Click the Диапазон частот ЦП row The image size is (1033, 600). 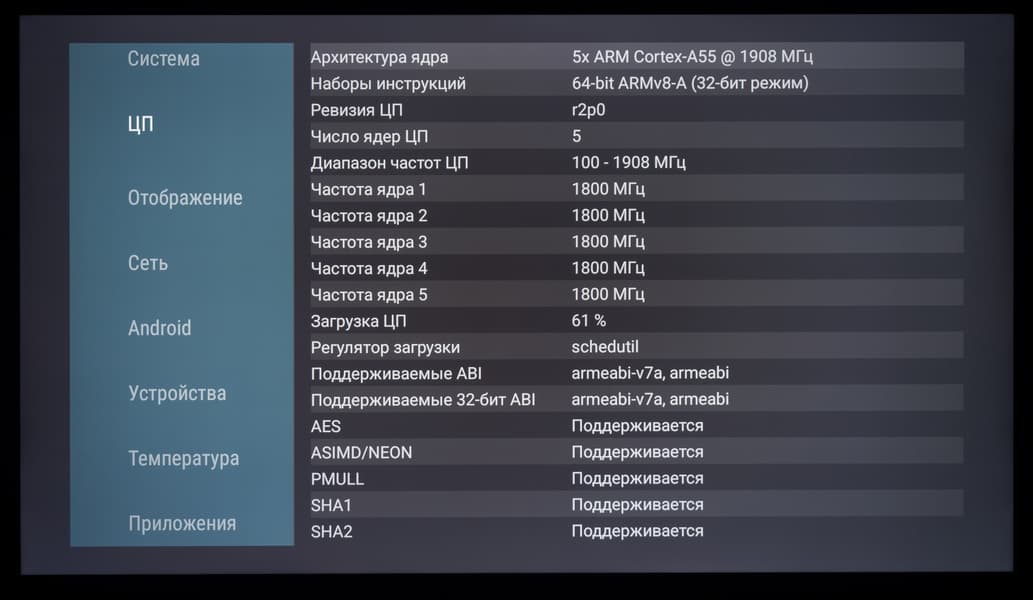(x=637, y=162)
